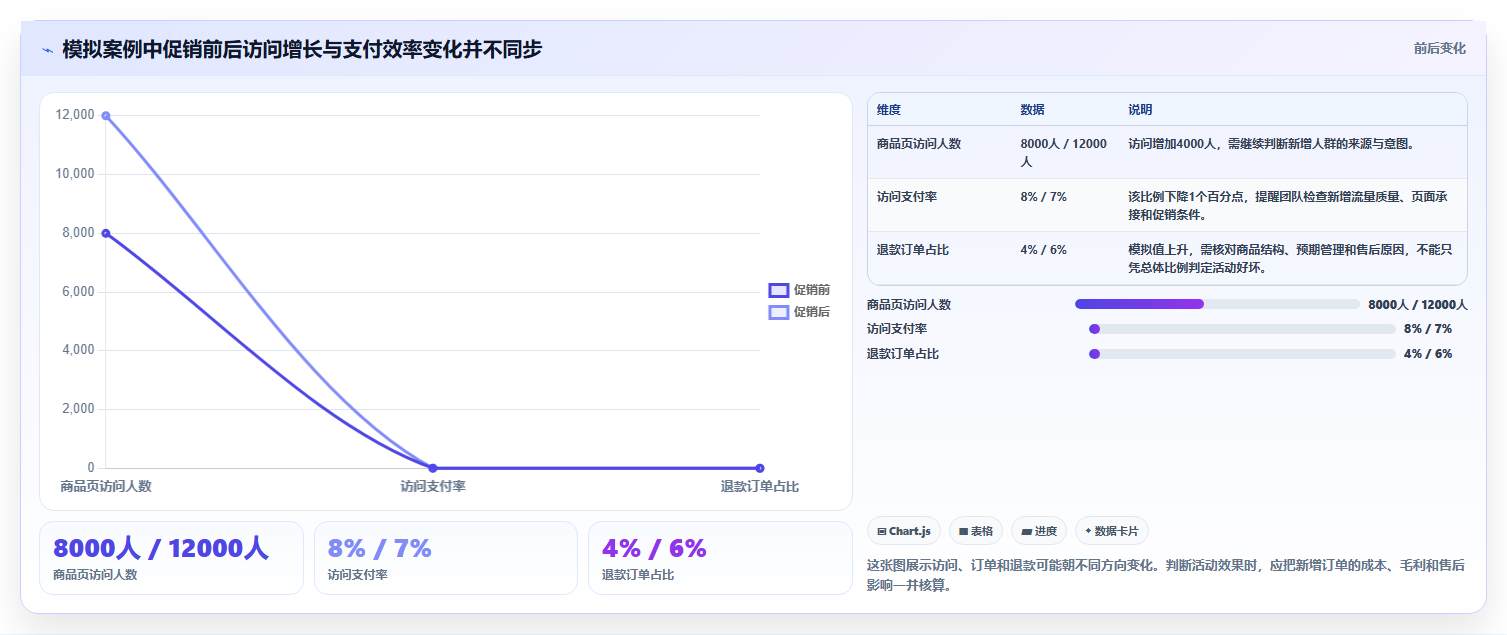Click the 促销后 legend color box
The width and height of the screenshot is (1507, 635).
pyautogui.click(x=779, y=312)
